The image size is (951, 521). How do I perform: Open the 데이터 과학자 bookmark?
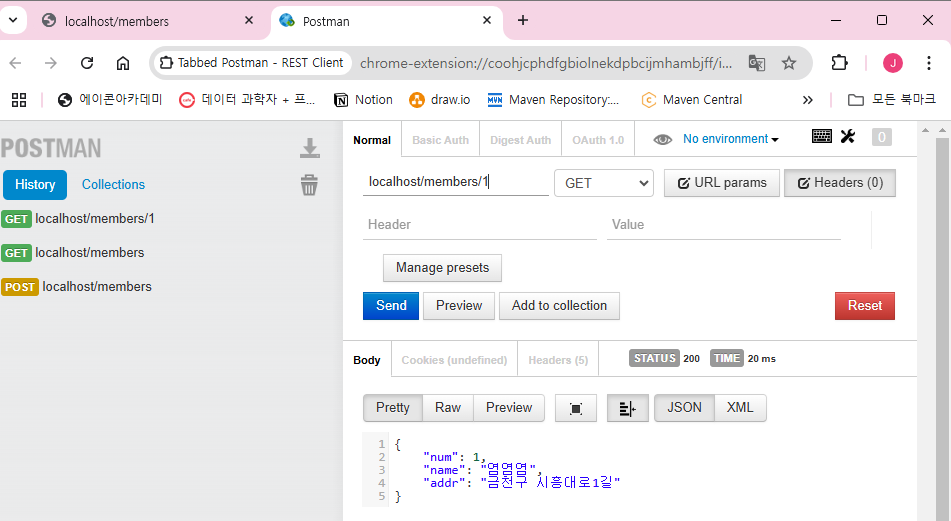247,99
